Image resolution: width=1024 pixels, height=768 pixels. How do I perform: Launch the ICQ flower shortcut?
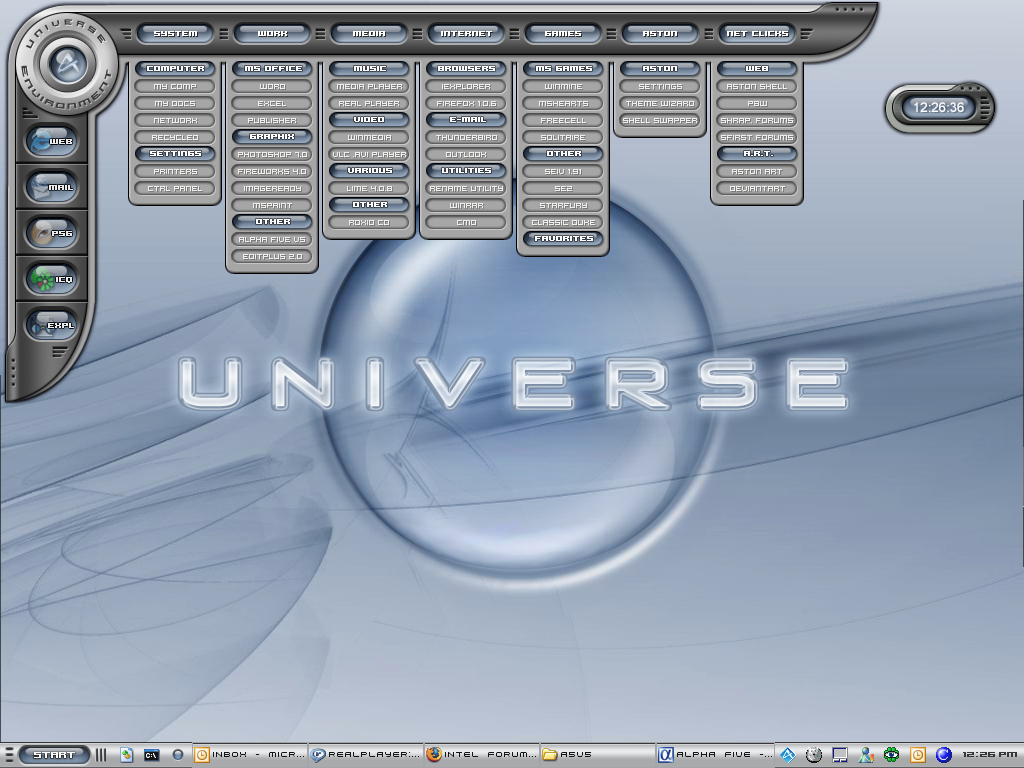coord(52,279)
